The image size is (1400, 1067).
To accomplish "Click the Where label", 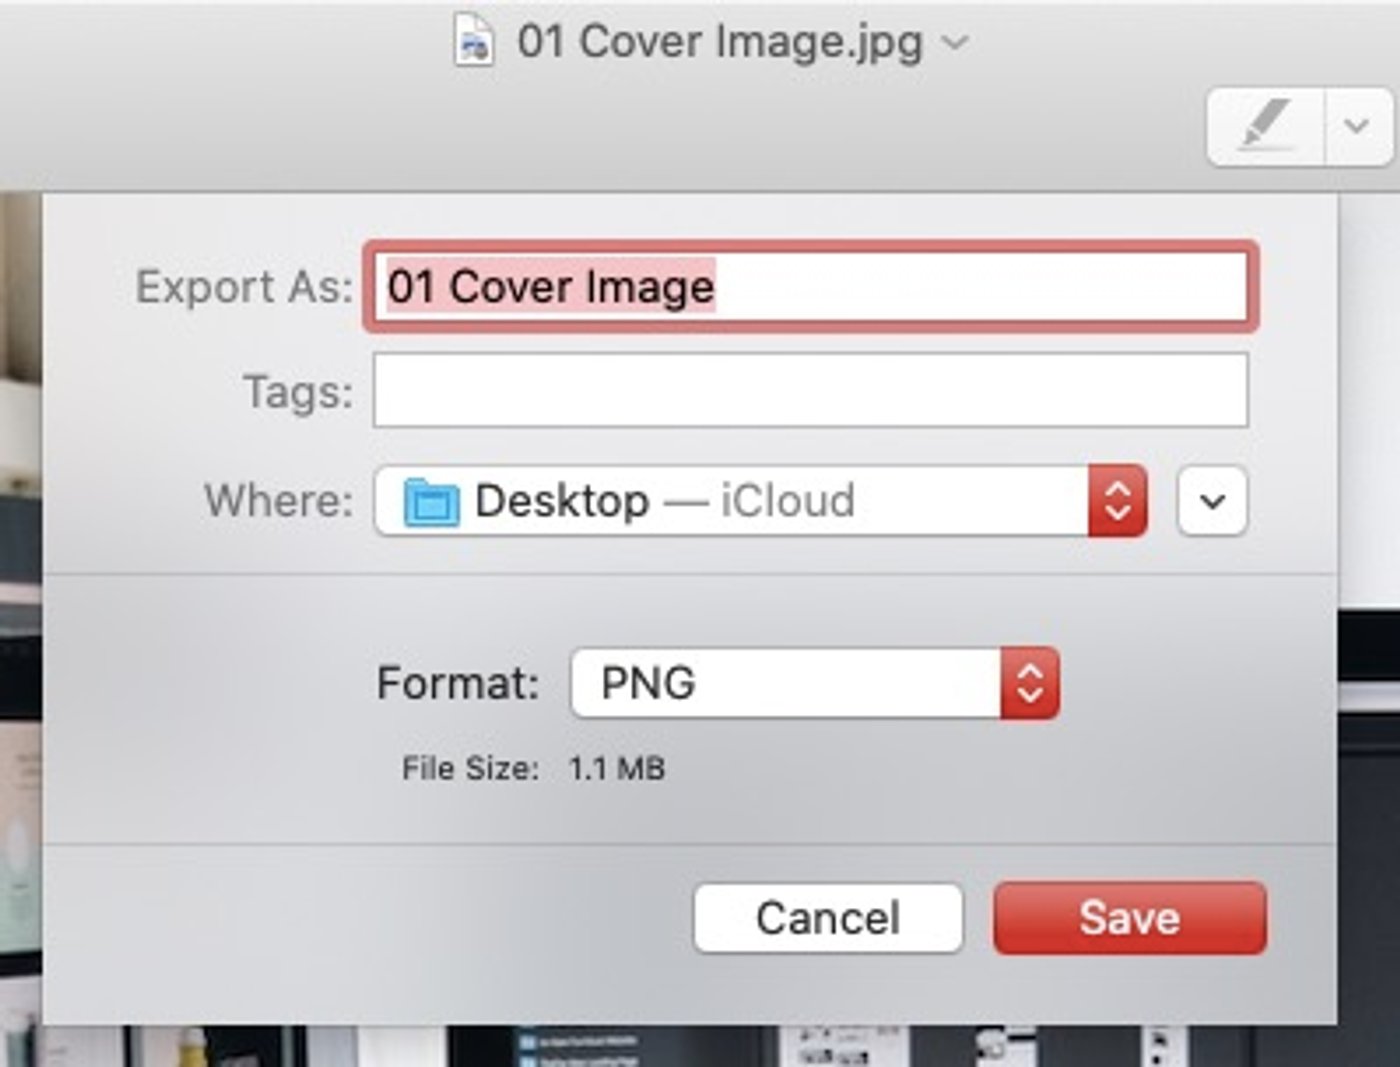I will coord(279,500).
